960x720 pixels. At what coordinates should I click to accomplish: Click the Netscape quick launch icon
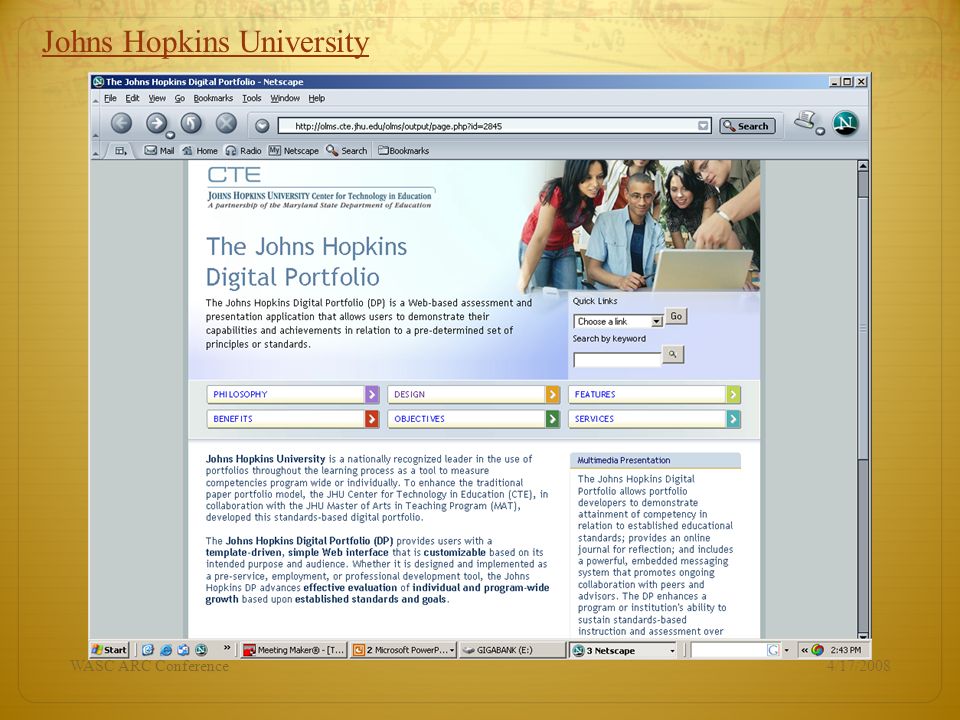tap(201, 650)
